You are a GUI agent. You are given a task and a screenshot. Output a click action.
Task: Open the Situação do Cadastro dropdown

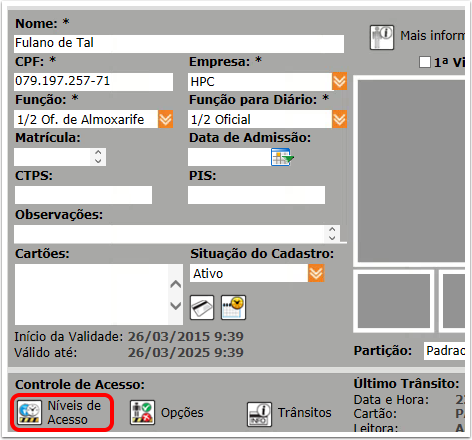coord(316,273)
